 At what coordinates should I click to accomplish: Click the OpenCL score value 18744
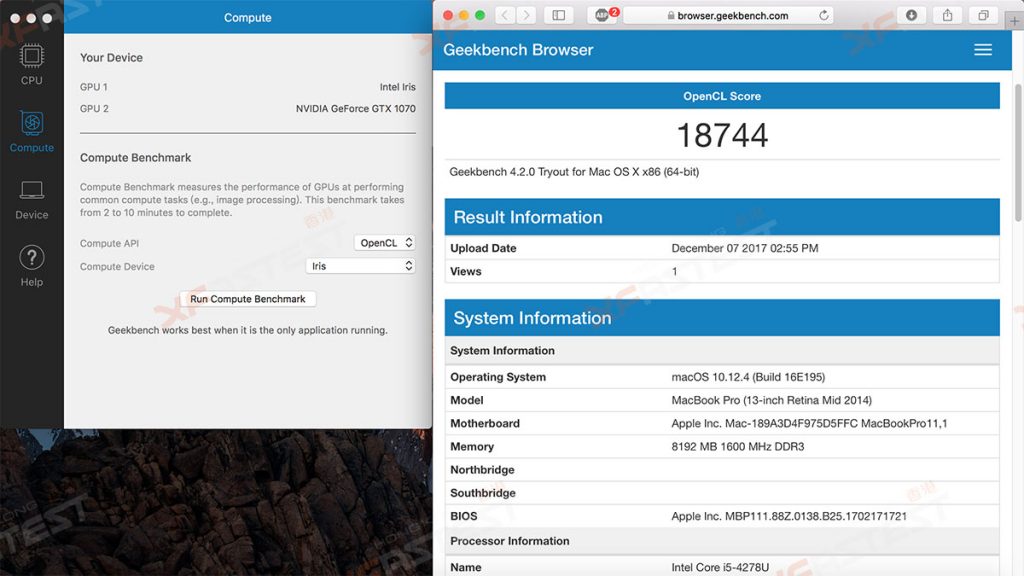point(722,135)
